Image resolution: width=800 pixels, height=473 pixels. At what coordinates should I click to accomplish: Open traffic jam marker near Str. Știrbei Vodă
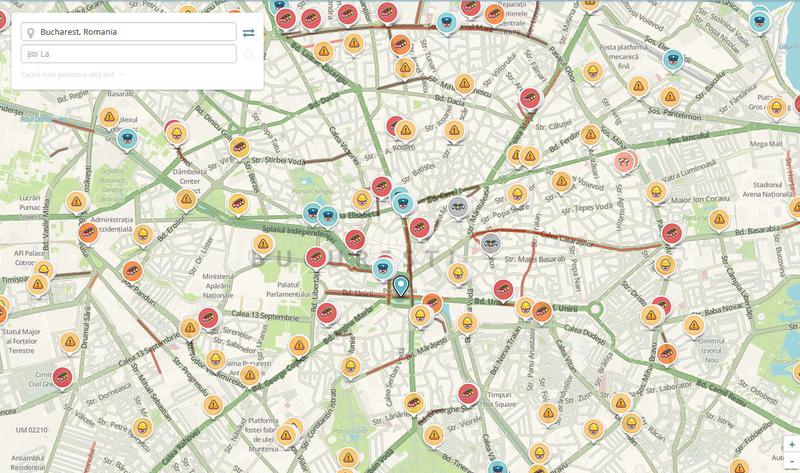coord(239,147)
